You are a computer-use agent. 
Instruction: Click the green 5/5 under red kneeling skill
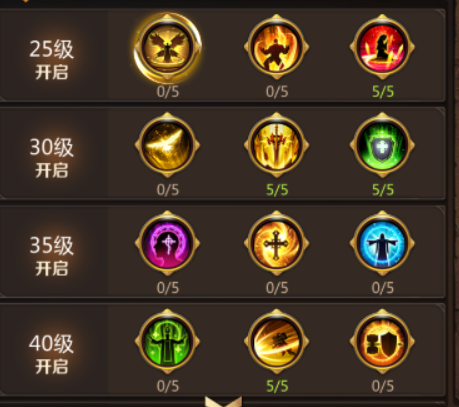click(383, 91)
